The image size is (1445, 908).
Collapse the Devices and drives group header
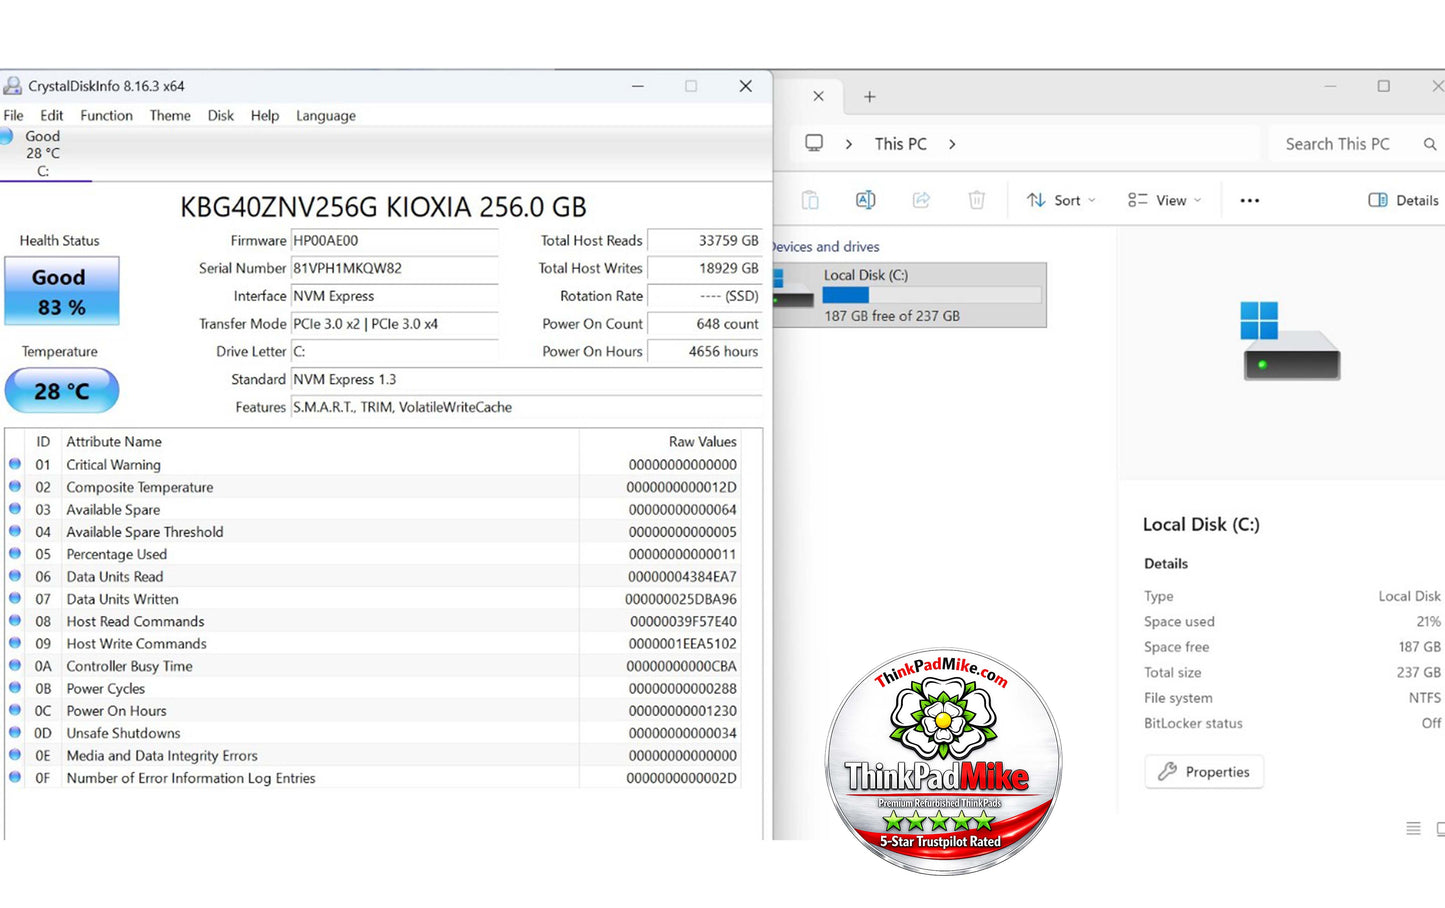point(826,247)
